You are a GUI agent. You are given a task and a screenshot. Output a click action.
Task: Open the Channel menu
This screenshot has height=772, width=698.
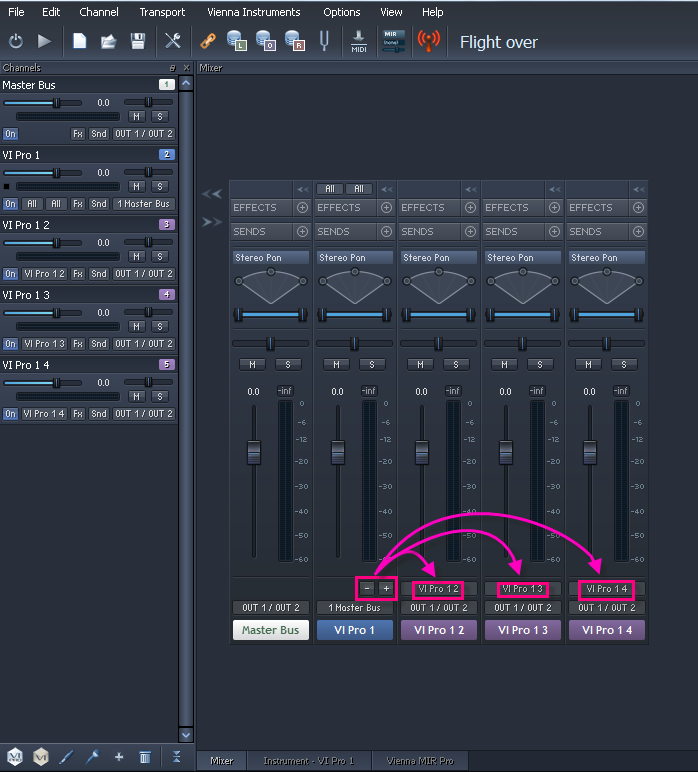pos(99,12)
